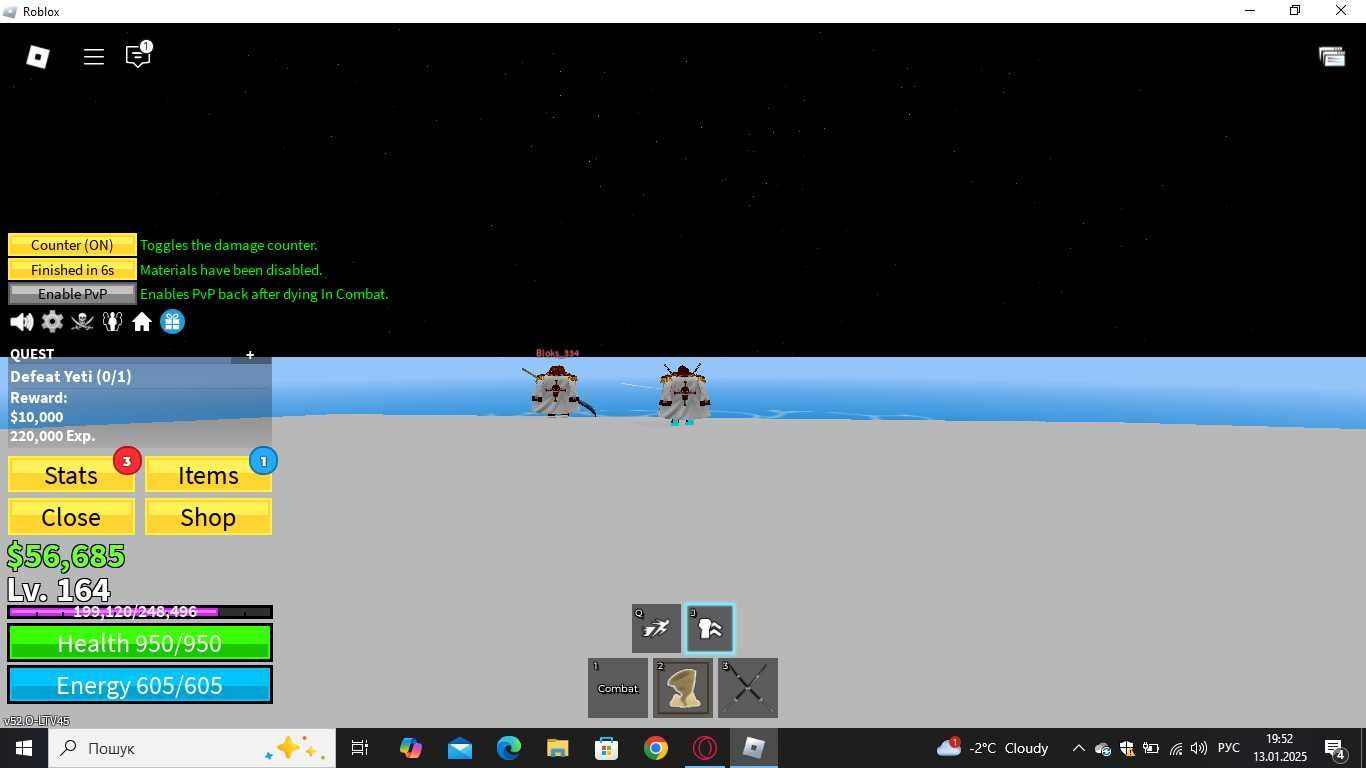Click the Lv. 164 level text
The height and width of the screenshot is (768, 1366).
point(59,589)
